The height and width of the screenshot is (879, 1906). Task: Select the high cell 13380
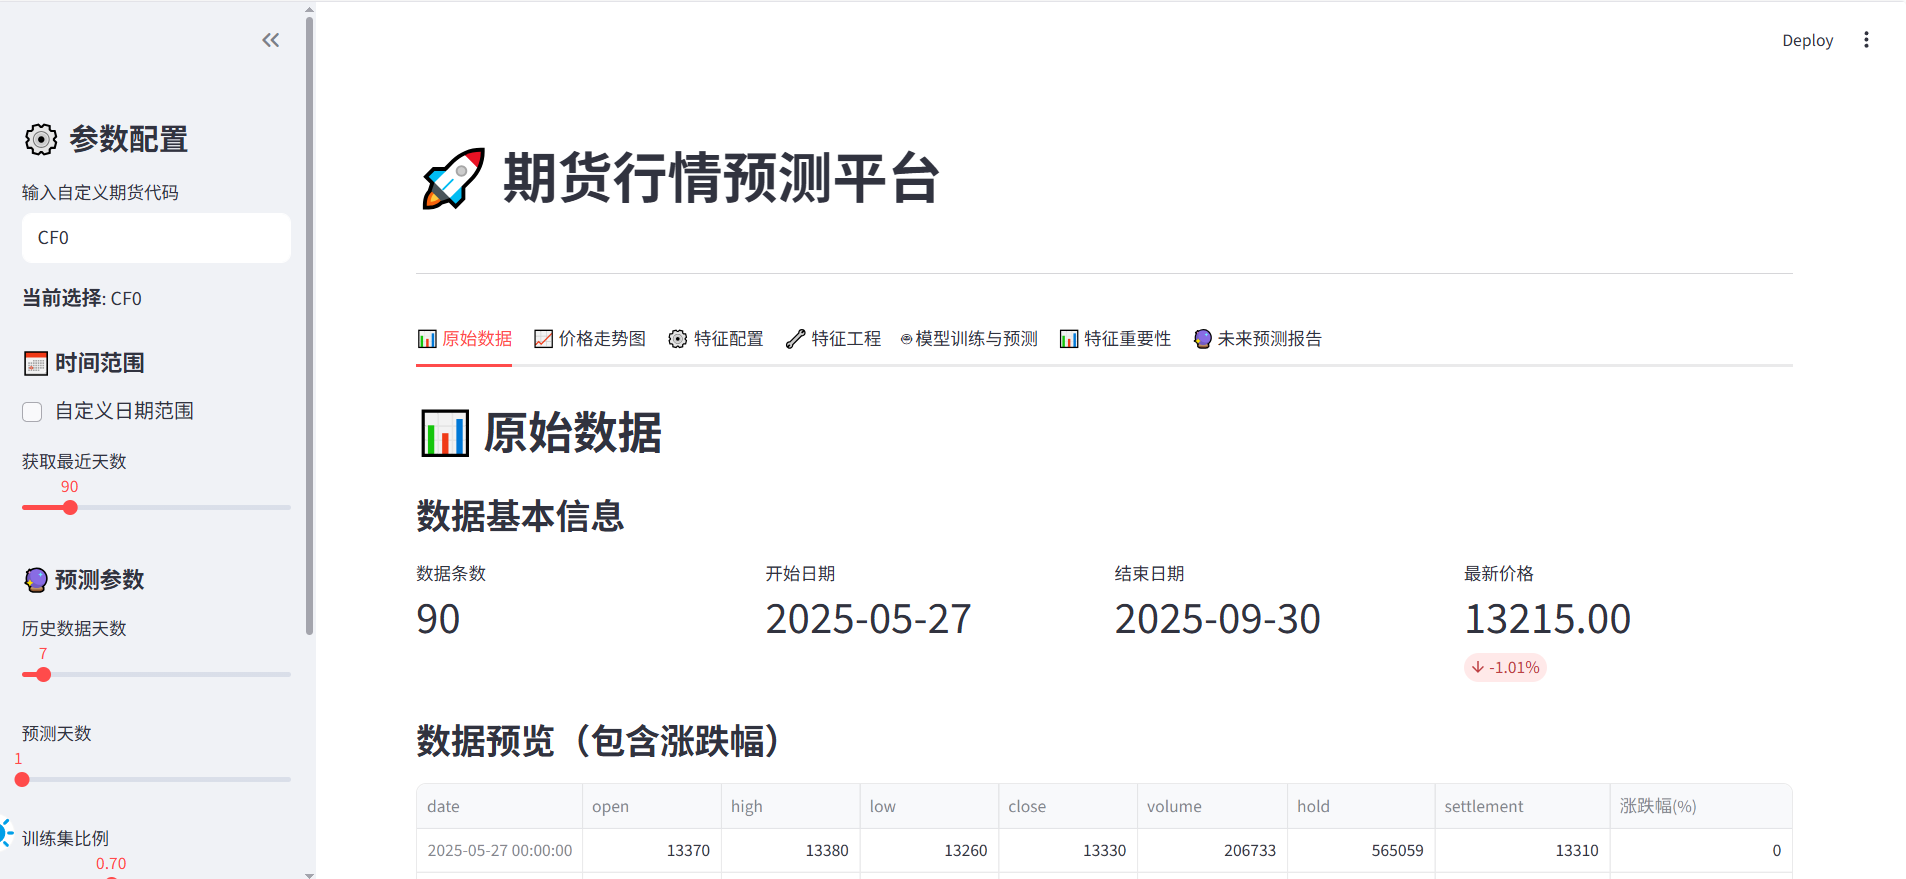(790, 851)
